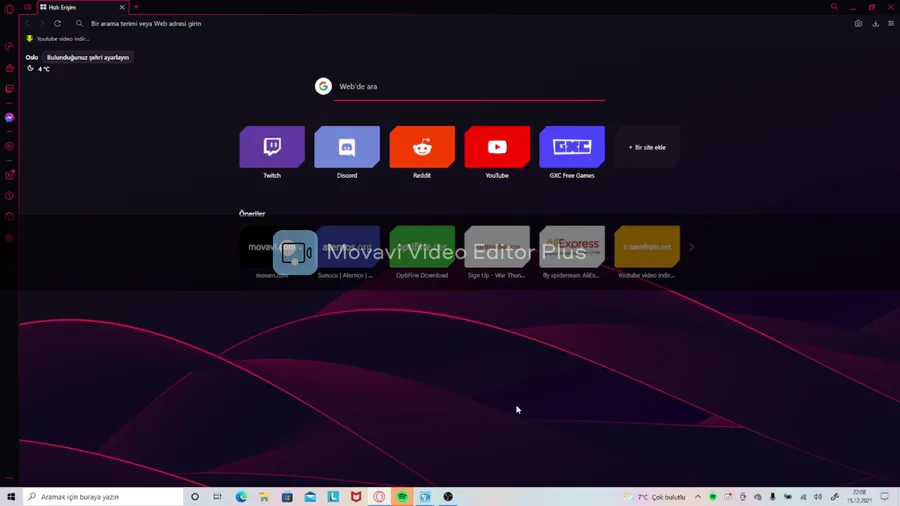This screenshot has width=900, height=506.
Task: Open sidebar three-dot setup menu
Action: 9,478
